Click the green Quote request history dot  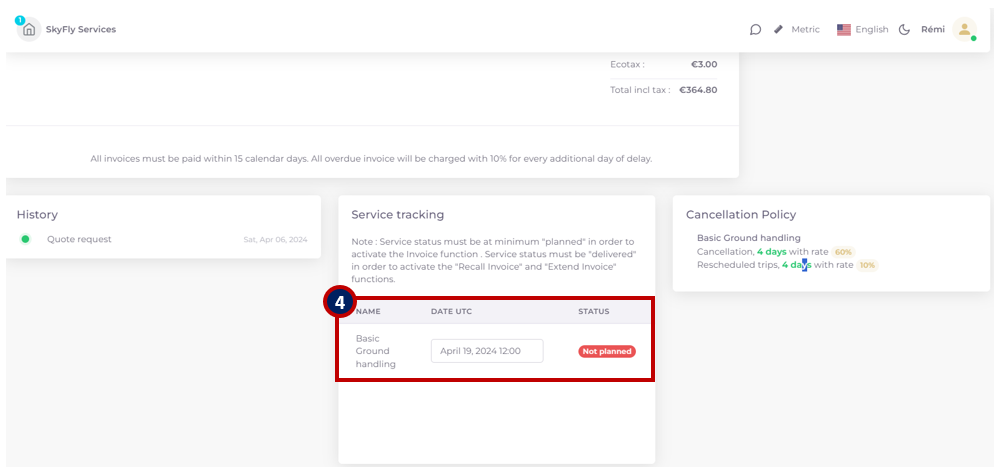point(25,239)
